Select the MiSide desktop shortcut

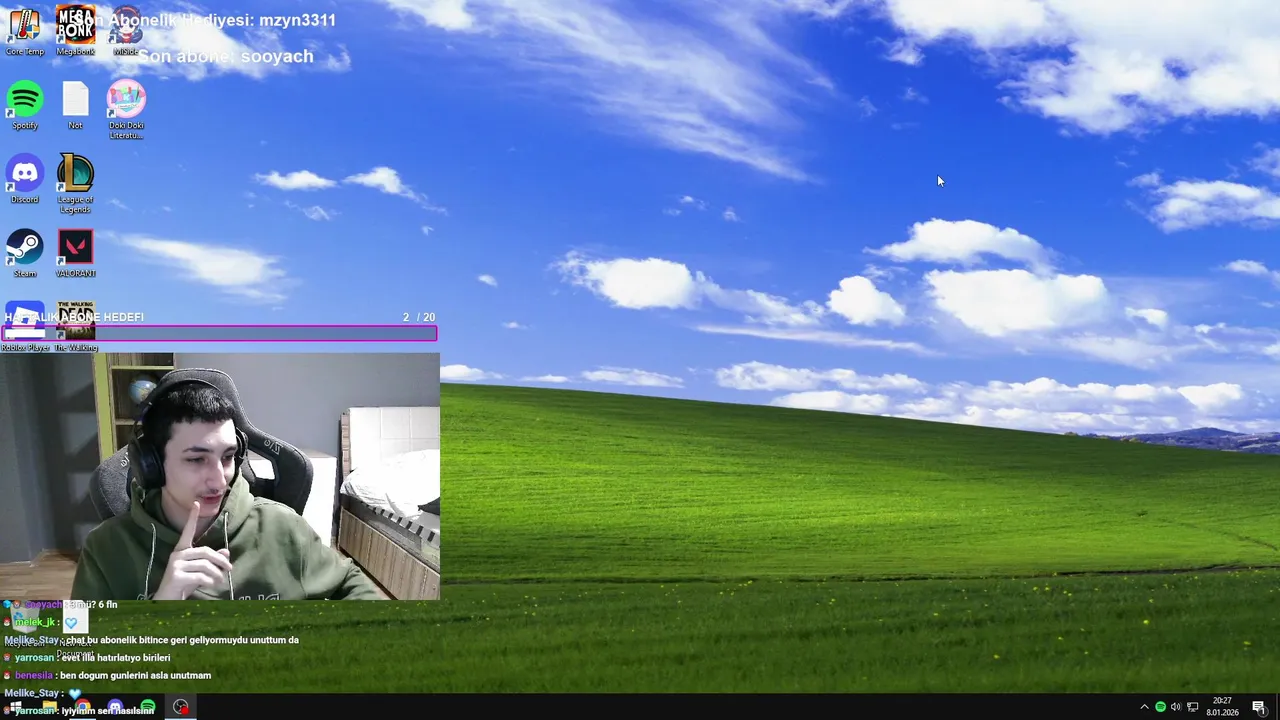[x=126, y=32]
